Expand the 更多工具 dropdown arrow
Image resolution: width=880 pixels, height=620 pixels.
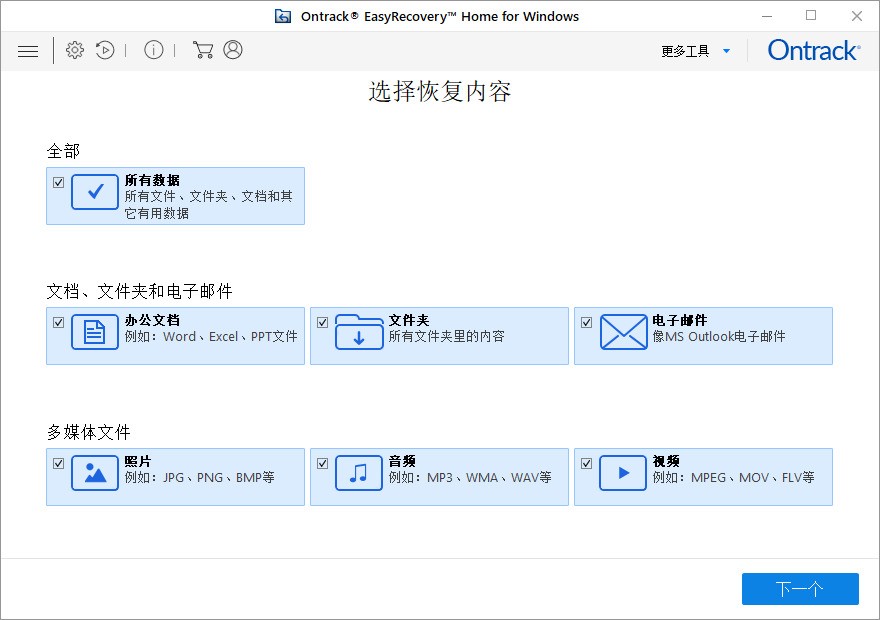coord(727,50)
